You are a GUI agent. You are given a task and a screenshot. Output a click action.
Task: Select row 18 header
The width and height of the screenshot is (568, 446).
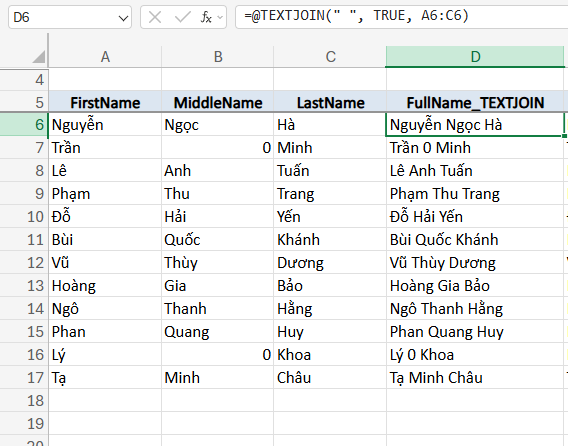[x=24, y=401]
